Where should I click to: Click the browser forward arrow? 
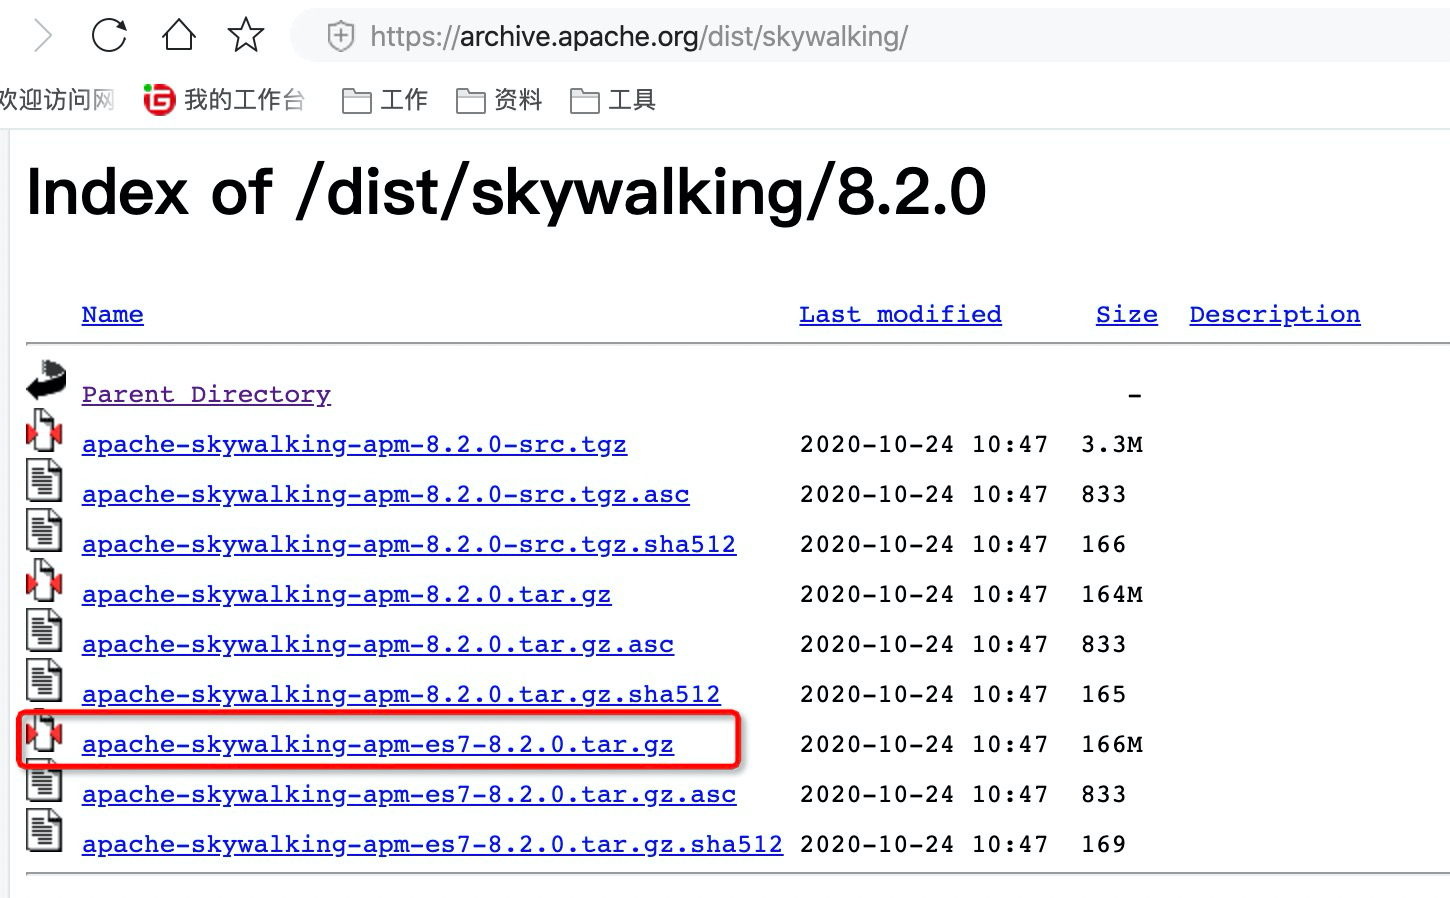point(43,36)
